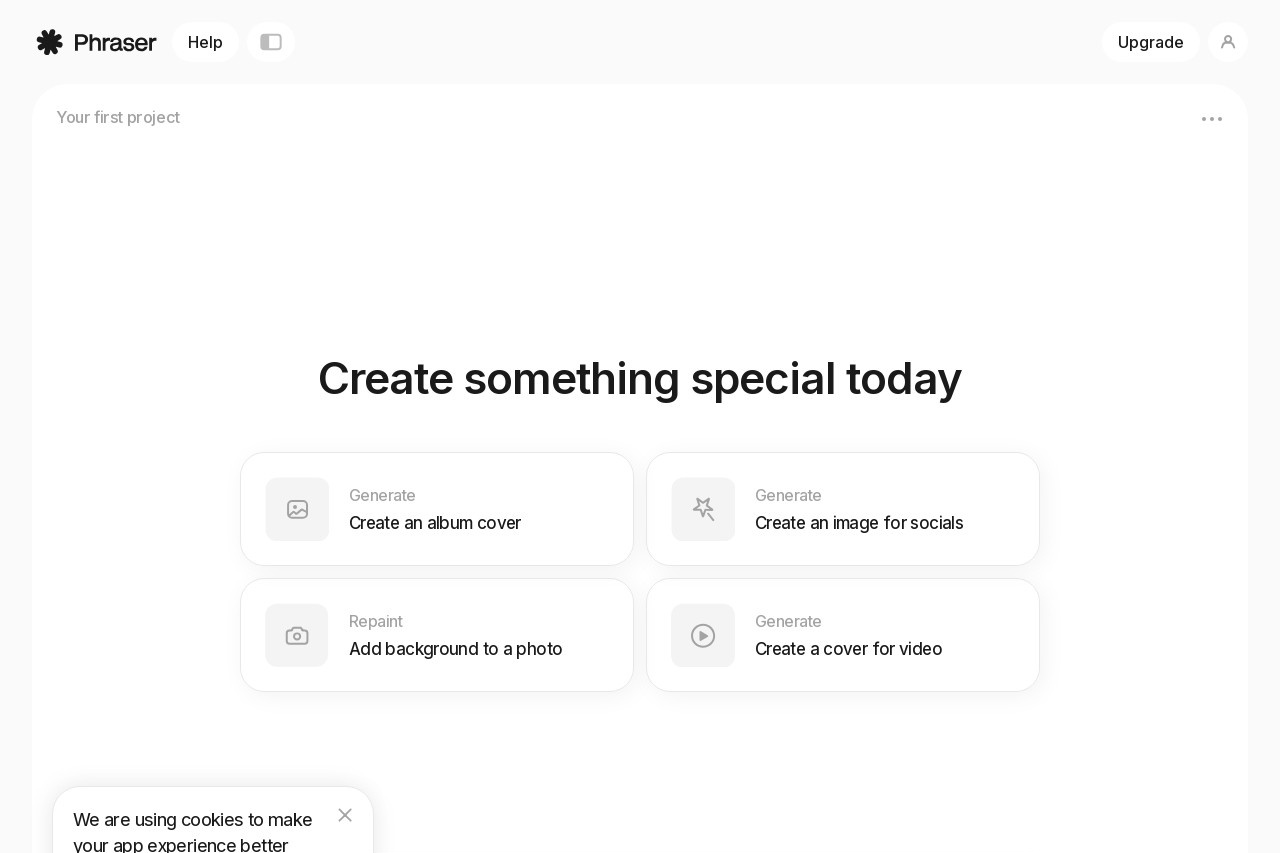
Task: Choose Add background to a photo
Action: coord(437,635)
